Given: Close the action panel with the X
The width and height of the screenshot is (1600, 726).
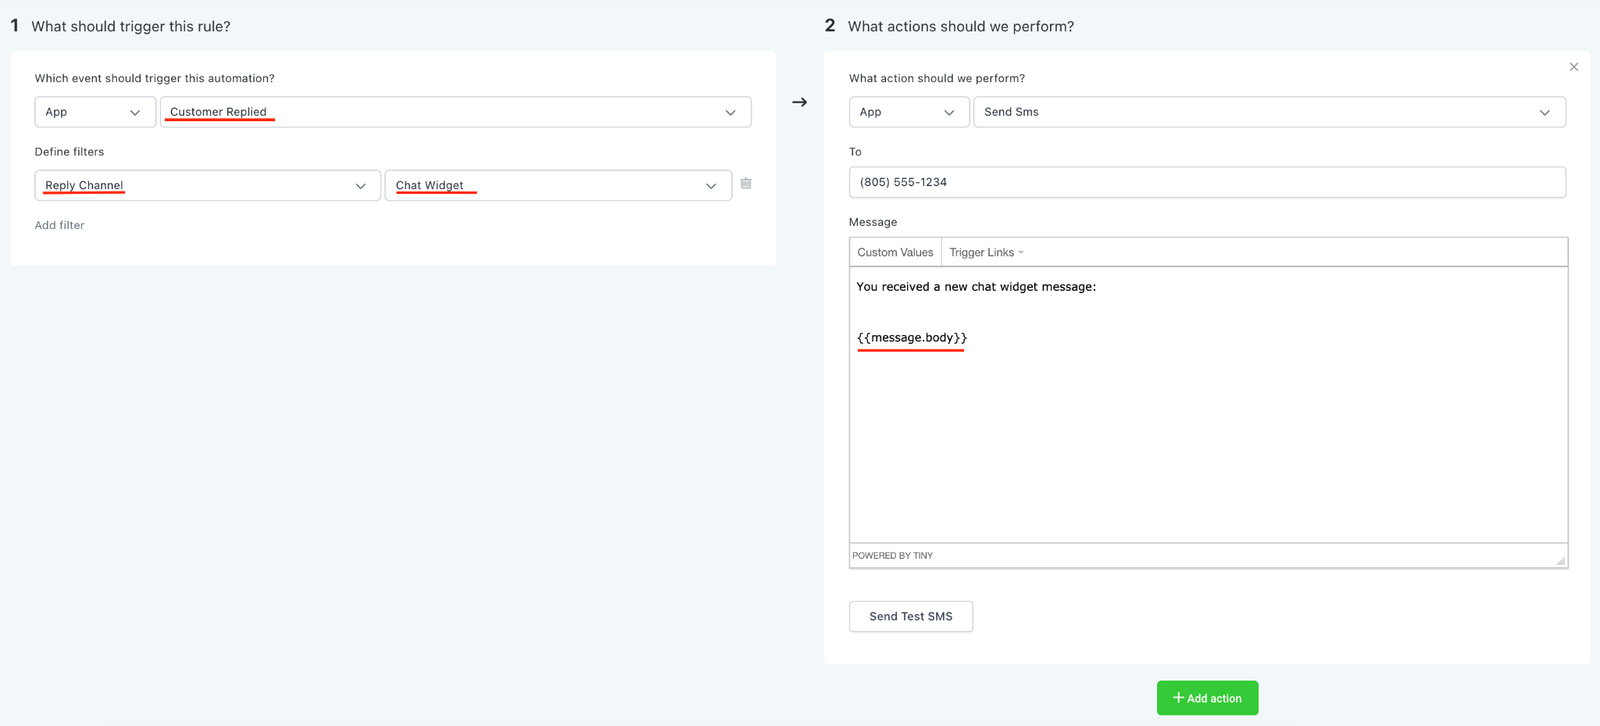Looking at the screenshot, I should pos(1573,67).
